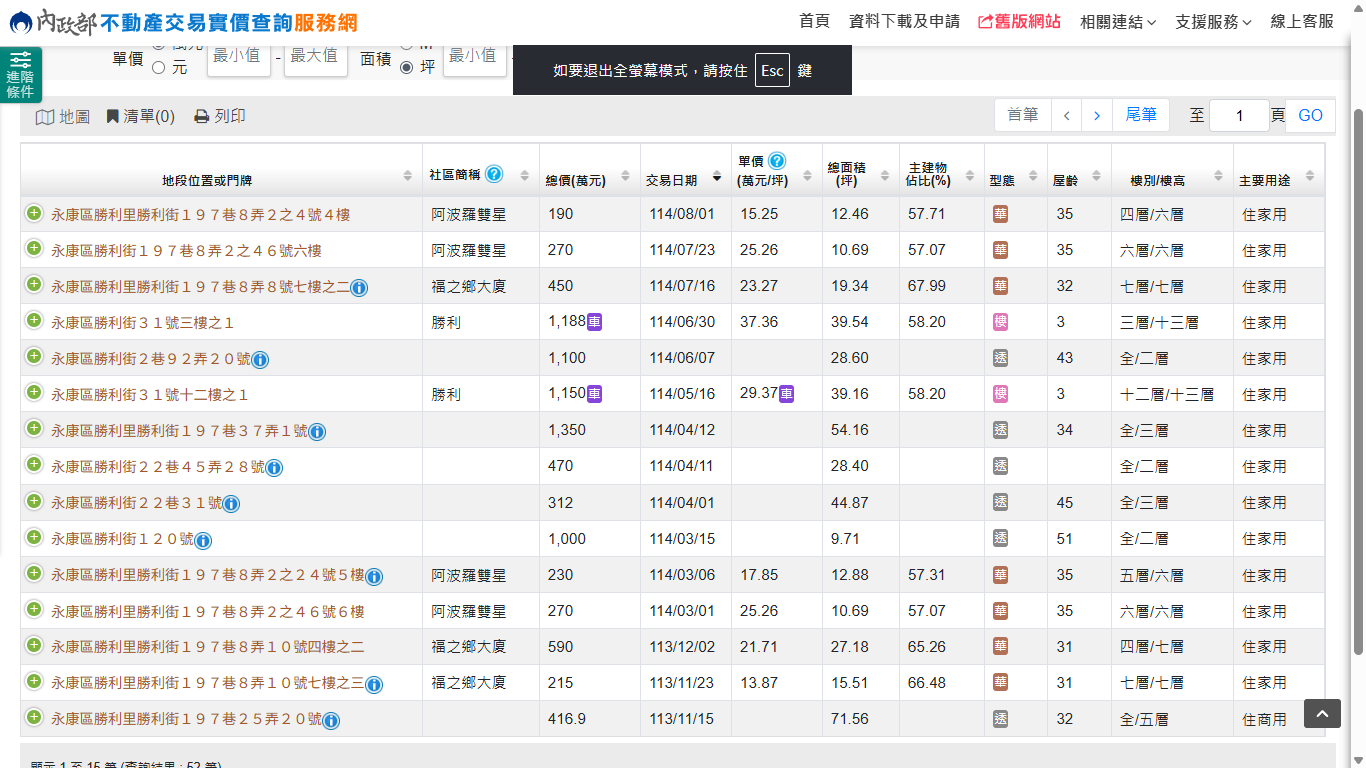Image resolution: width=1366 pixels, height=768 pixels.
Task: Click info icon on 勝利街197巷37弄1號 row
Action: (x=317, y=432)
